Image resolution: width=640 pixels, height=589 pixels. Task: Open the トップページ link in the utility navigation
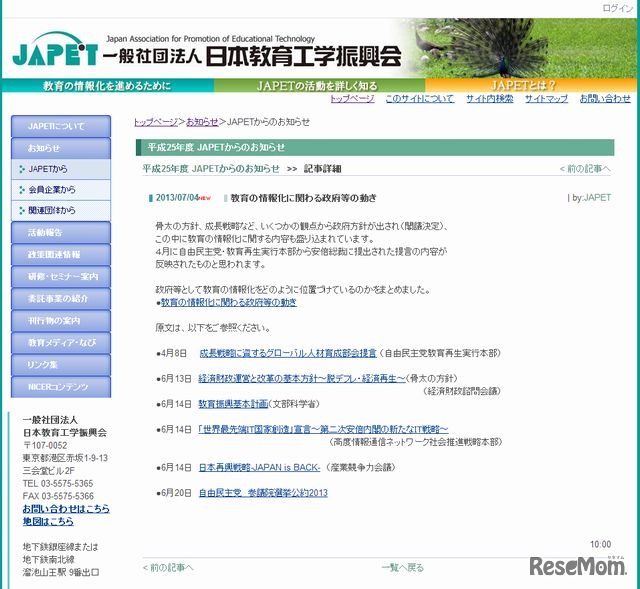(x=352, y=99)
